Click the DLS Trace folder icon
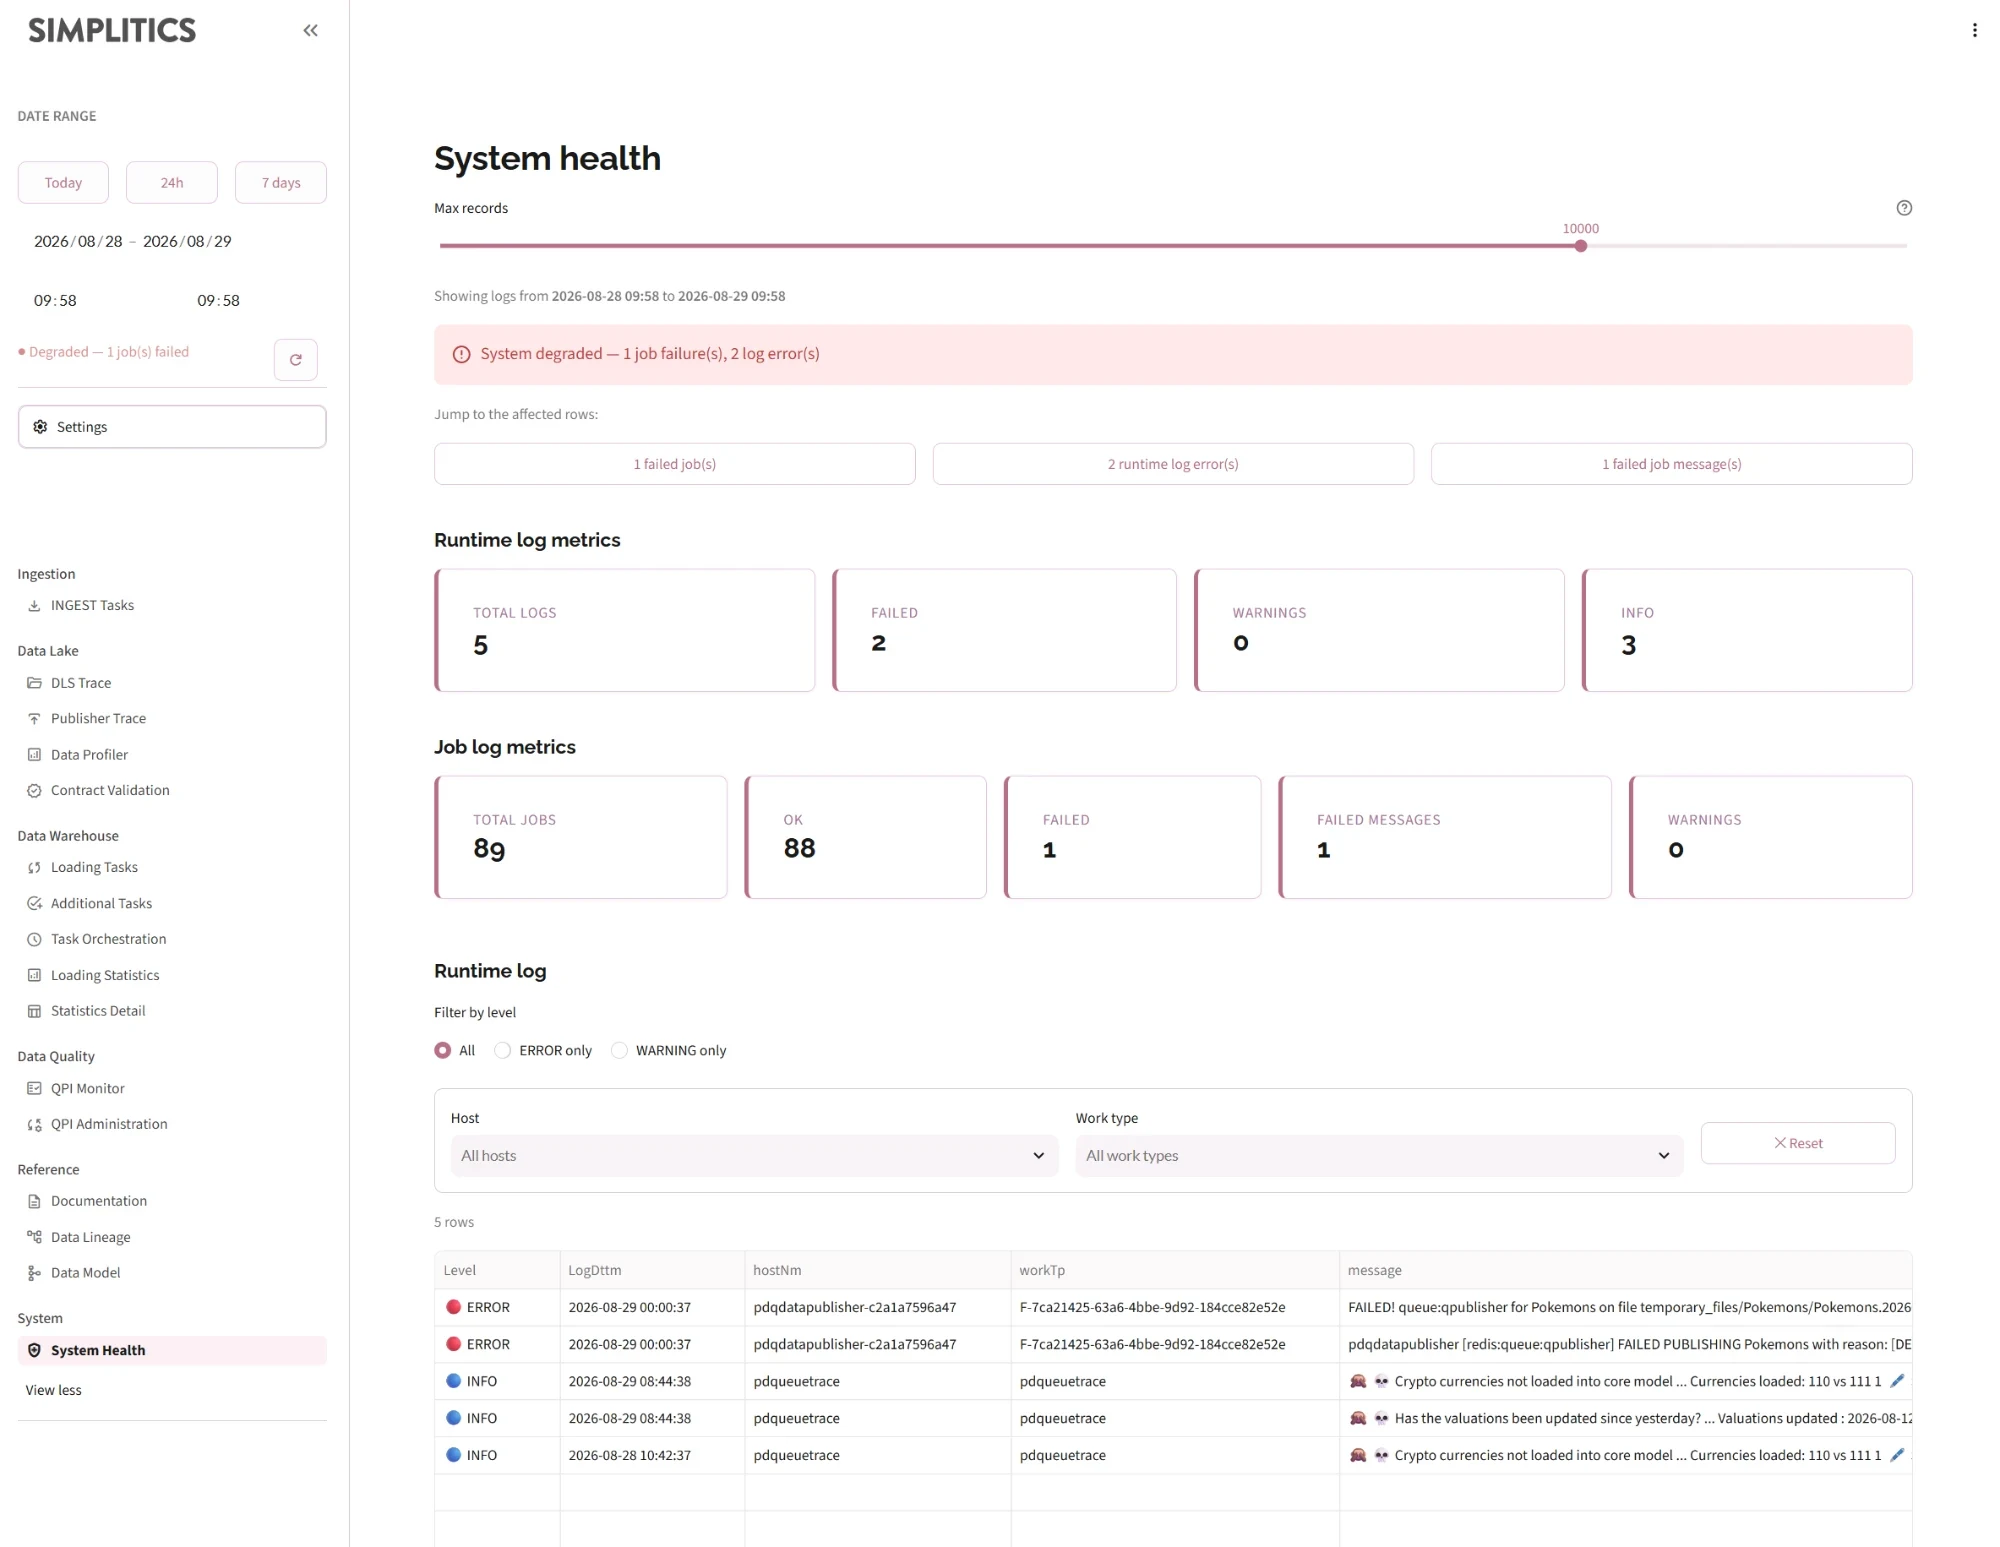Screen dimensions: 2000x1547 click(34, 683)
